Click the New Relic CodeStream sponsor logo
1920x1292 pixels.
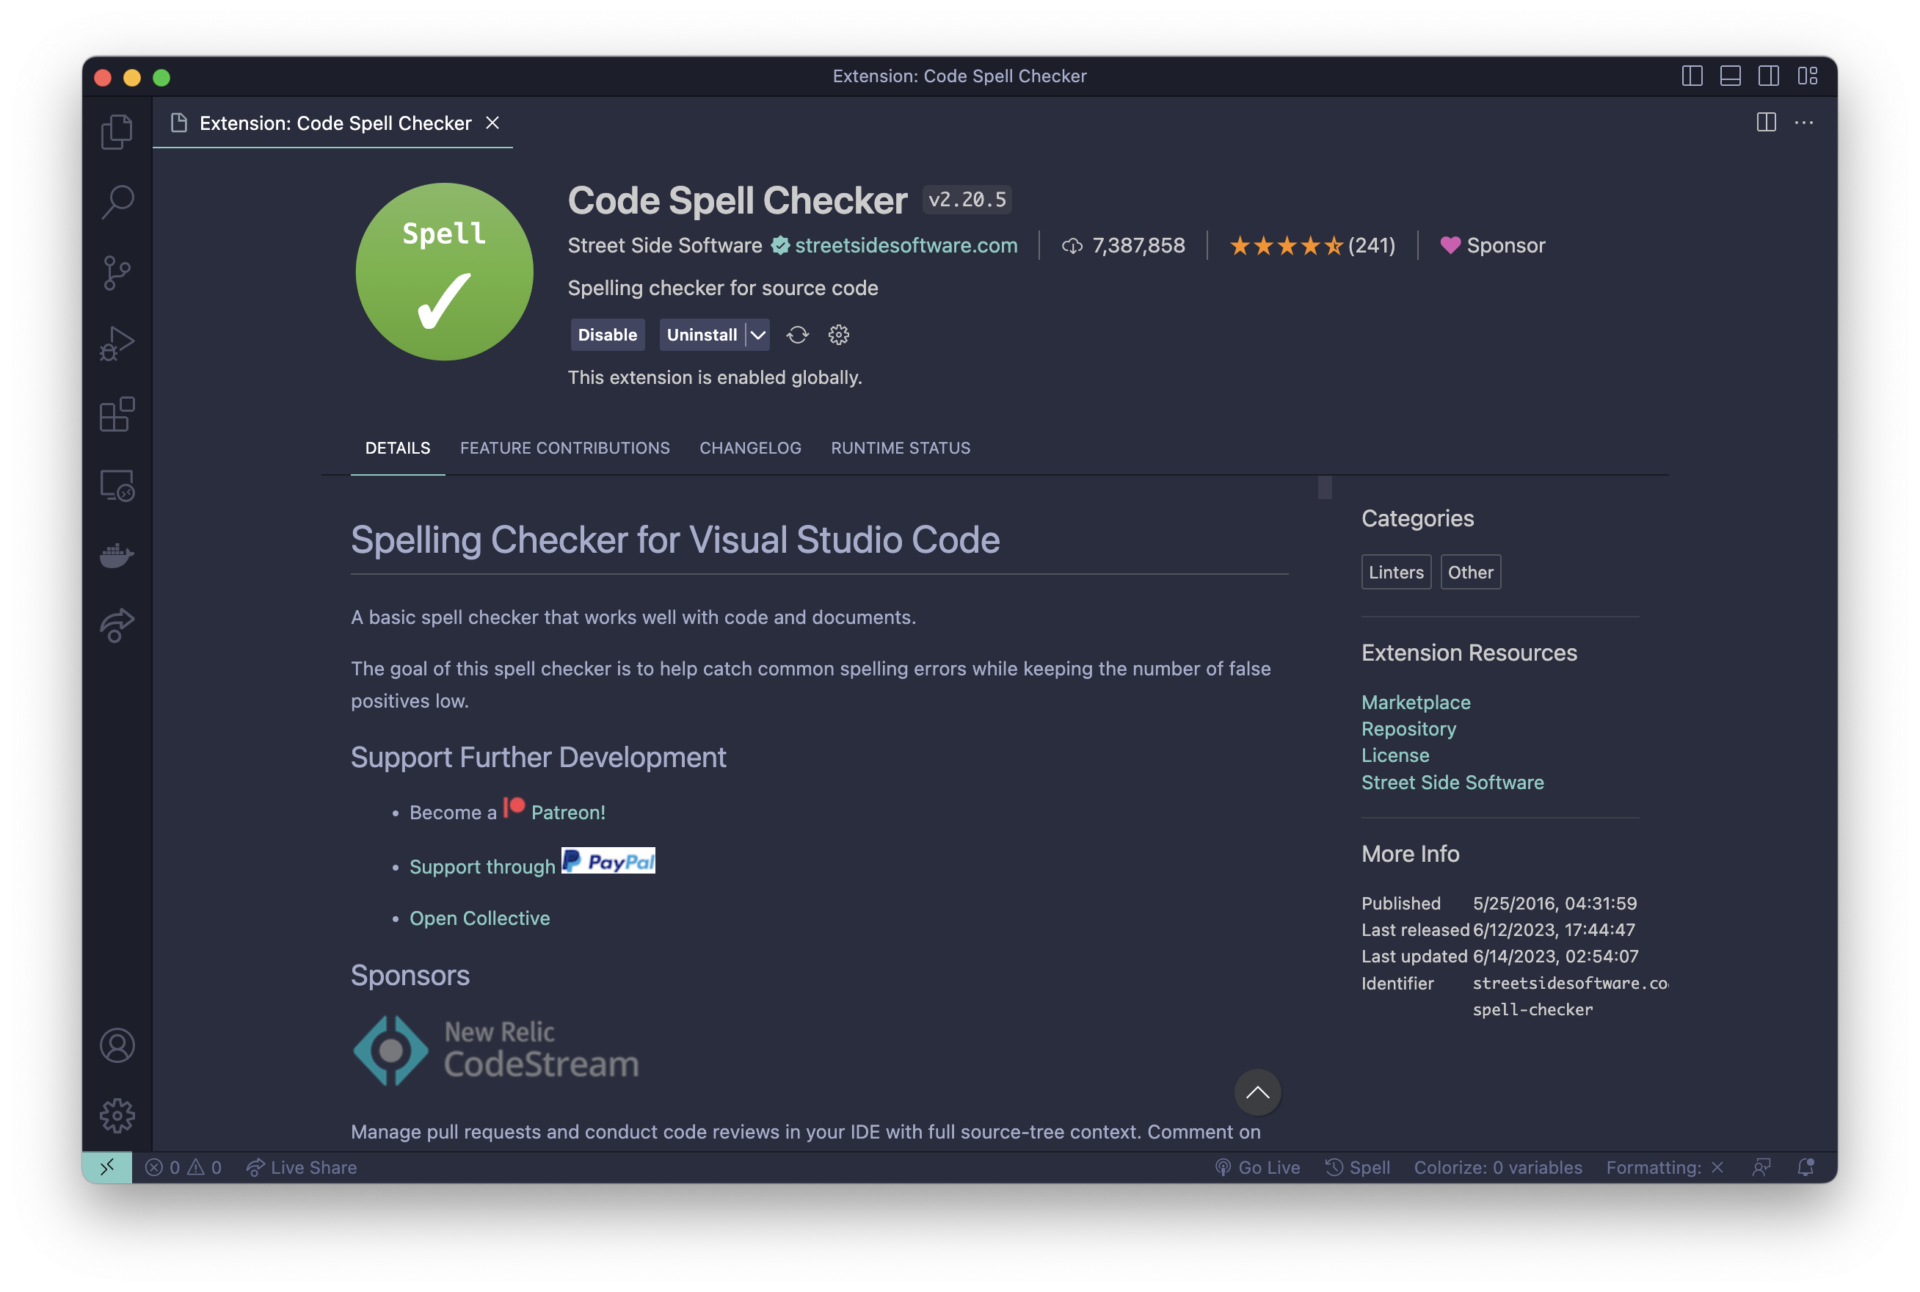pos(496,1050)
